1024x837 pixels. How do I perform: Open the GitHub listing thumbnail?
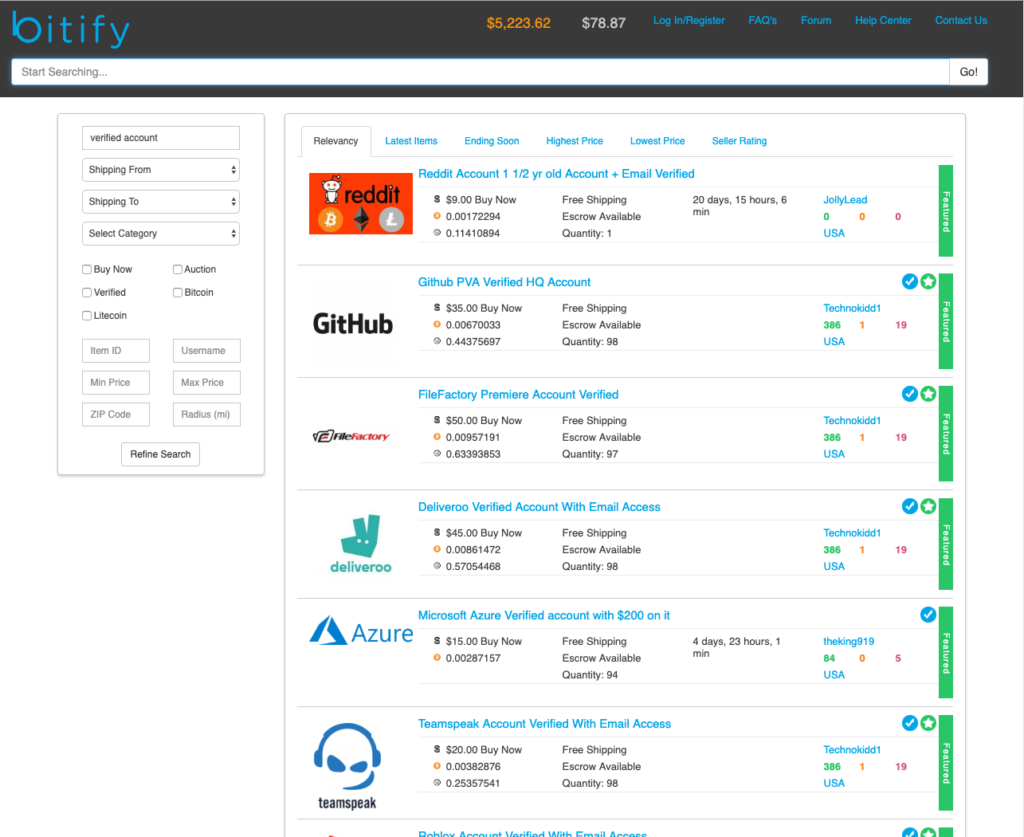coord(353,324)
